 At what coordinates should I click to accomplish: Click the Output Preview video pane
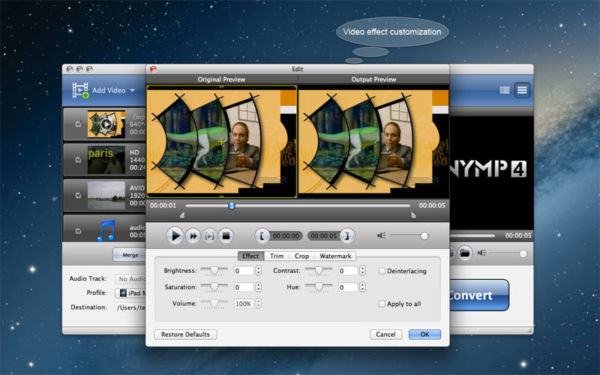pos(373,141)
